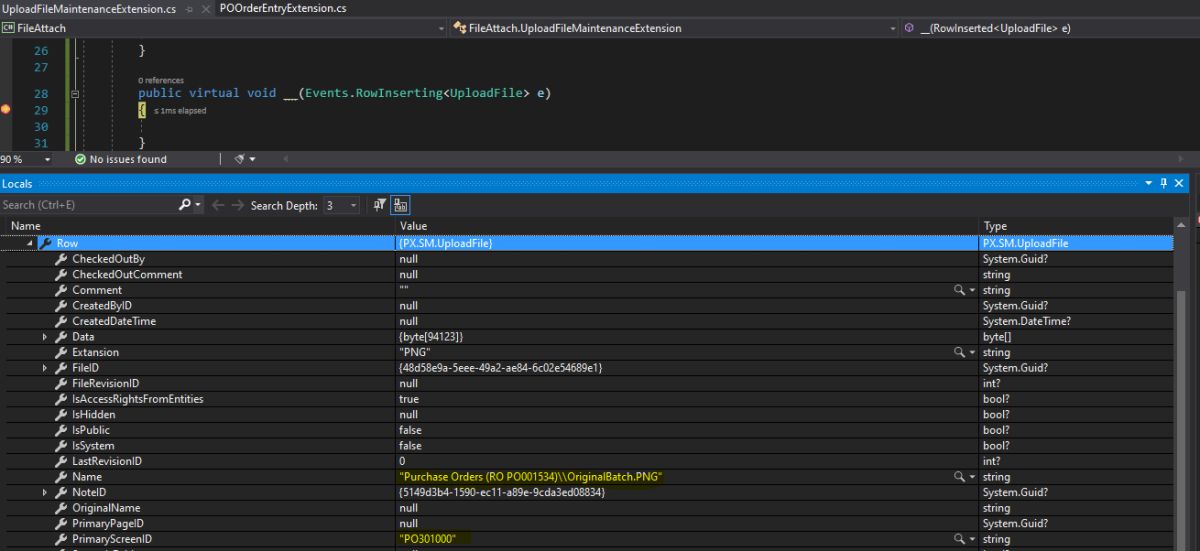Image resolution: width=1200 pixels, height=551 pixels.
Task: Open Locals window position dropdown
Action: (1149, 183)
